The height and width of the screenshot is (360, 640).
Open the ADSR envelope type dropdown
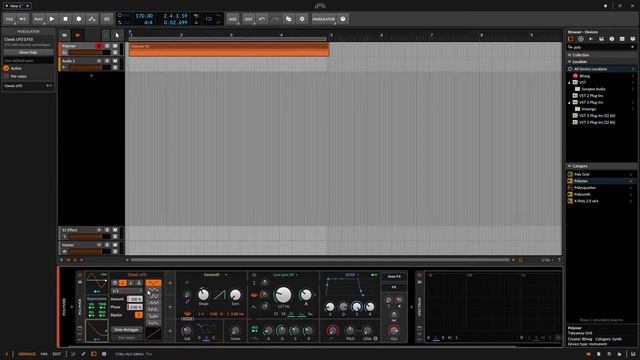(353, 275)
